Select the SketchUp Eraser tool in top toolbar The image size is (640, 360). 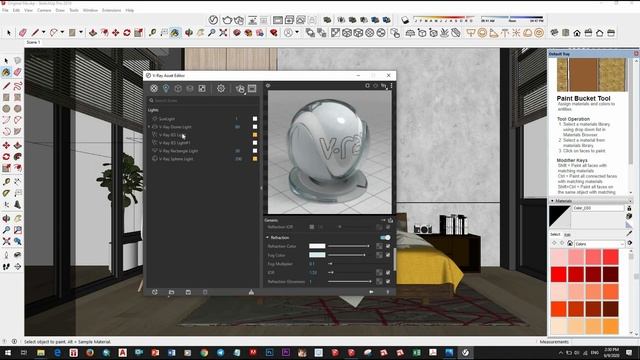[23, 33]
